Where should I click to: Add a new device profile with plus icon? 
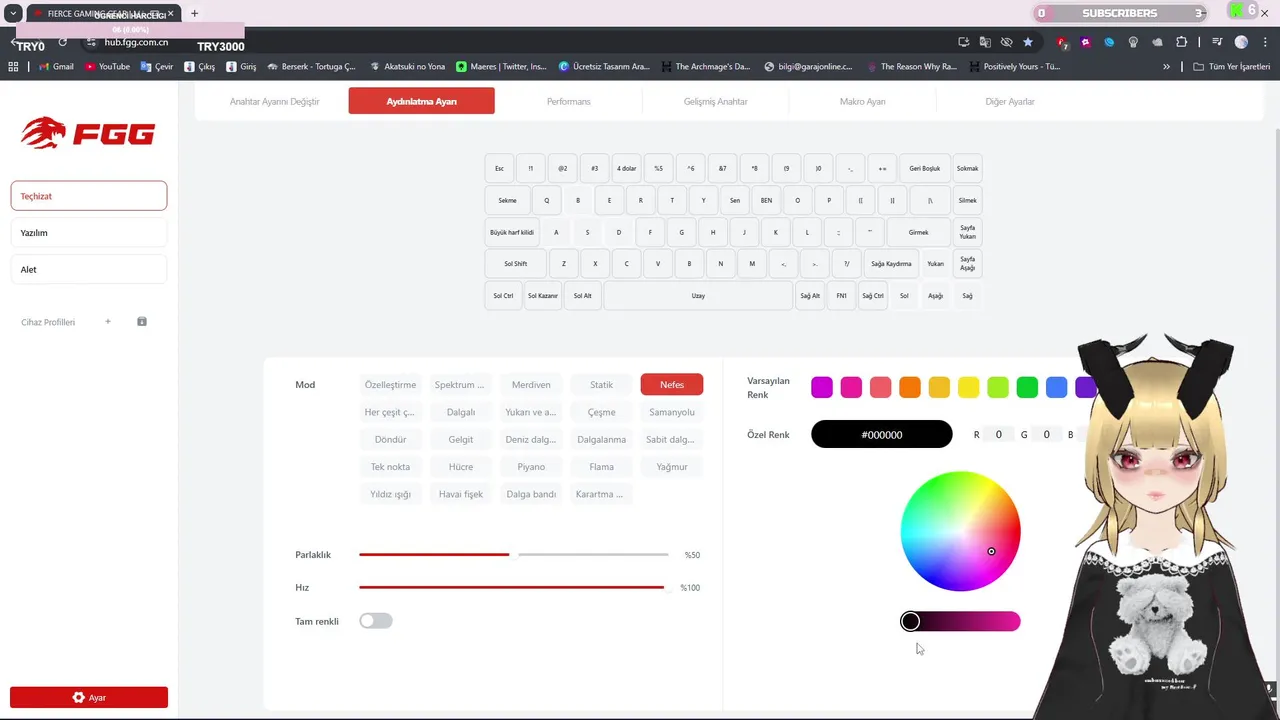pyautogui.click(x=108, y=322)
